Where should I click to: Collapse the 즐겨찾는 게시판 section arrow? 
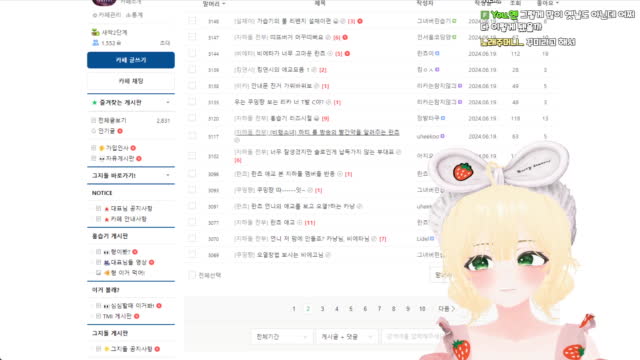pos(168,102)
